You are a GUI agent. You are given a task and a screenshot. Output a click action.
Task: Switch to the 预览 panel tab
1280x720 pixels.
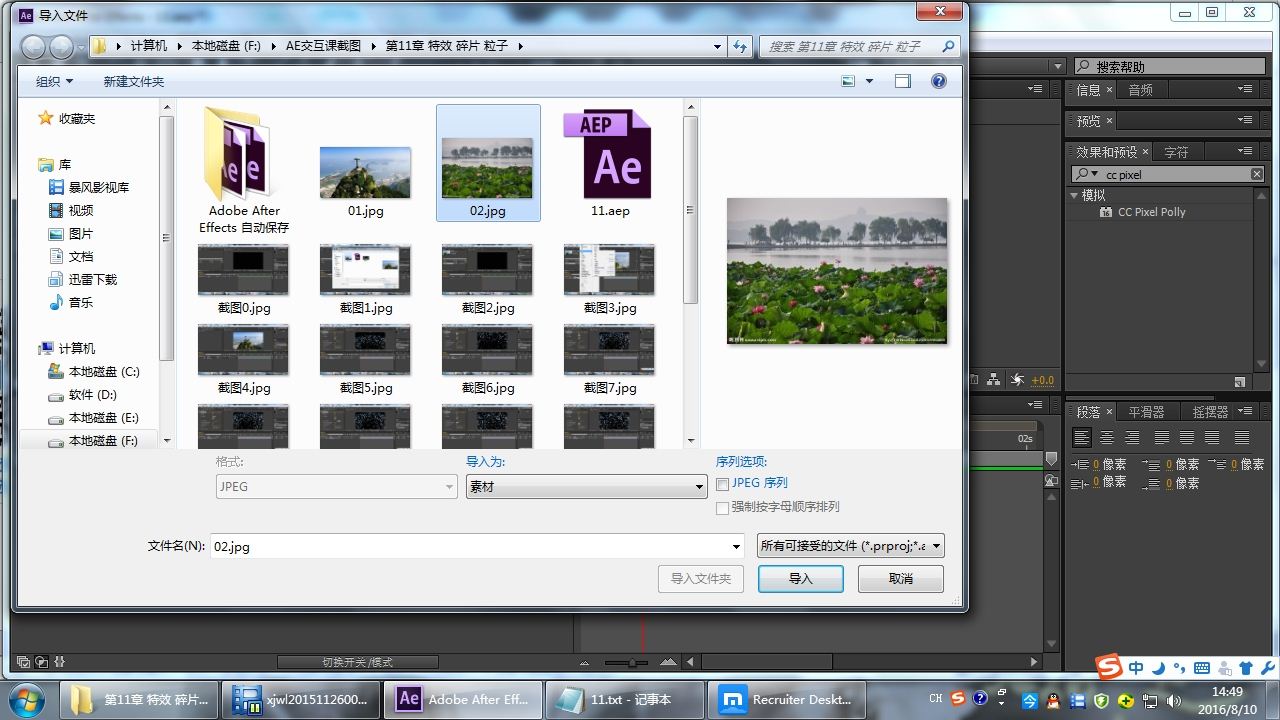pyautogui.click(x=1088, y=121)
